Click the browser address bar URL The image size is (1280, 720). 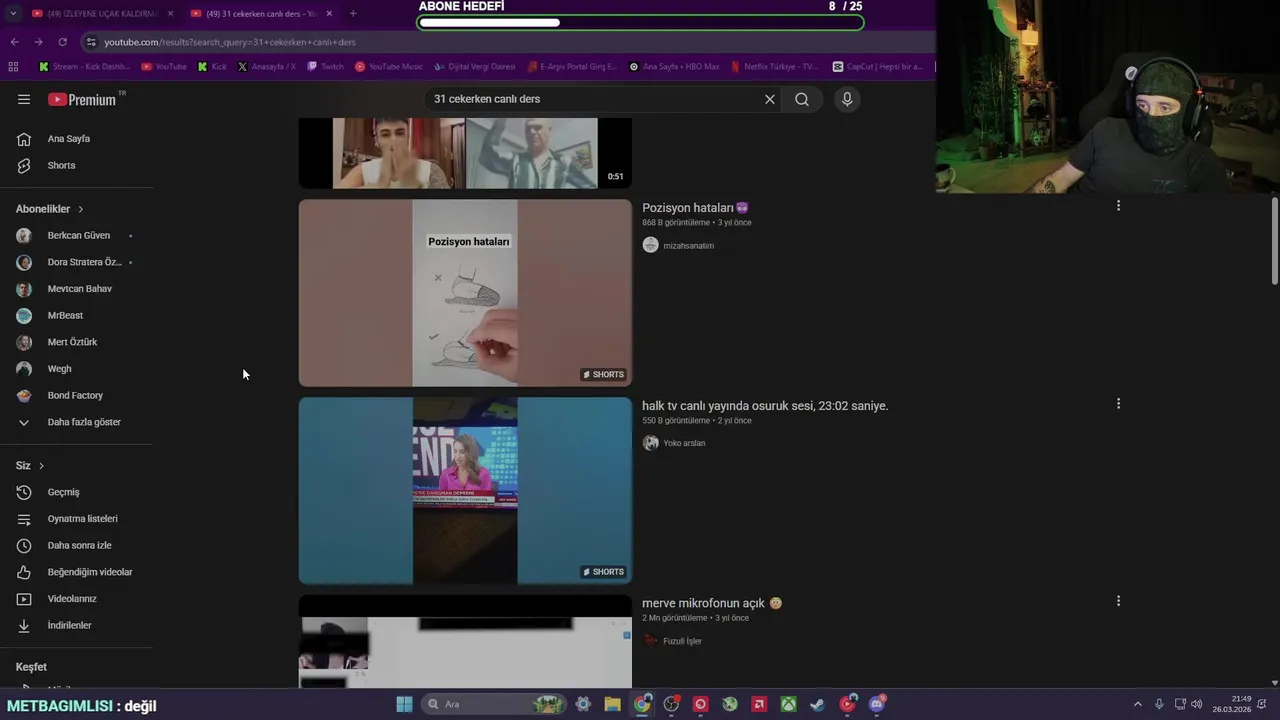click(230, 42)
